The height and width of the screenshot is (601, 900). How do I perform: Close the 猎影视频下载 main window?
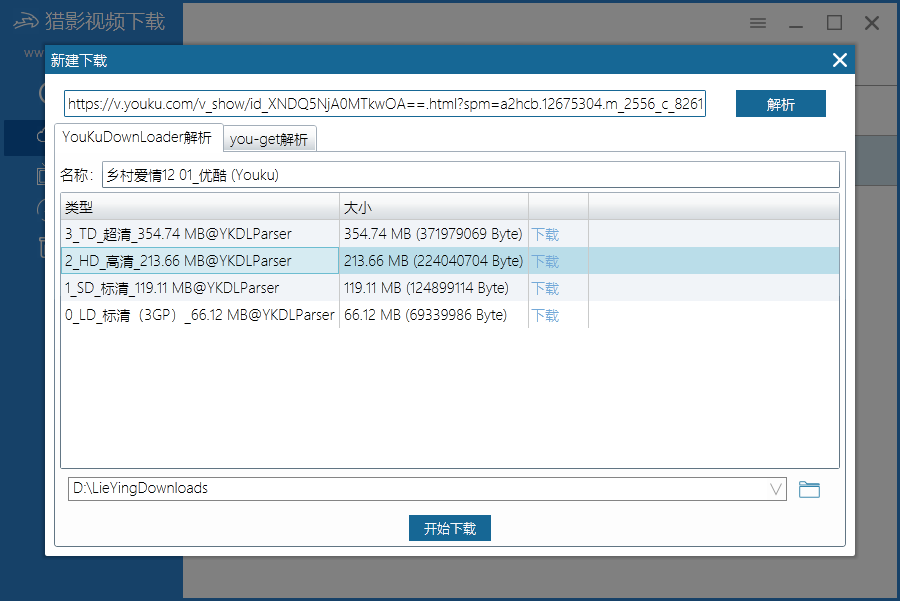872,23
